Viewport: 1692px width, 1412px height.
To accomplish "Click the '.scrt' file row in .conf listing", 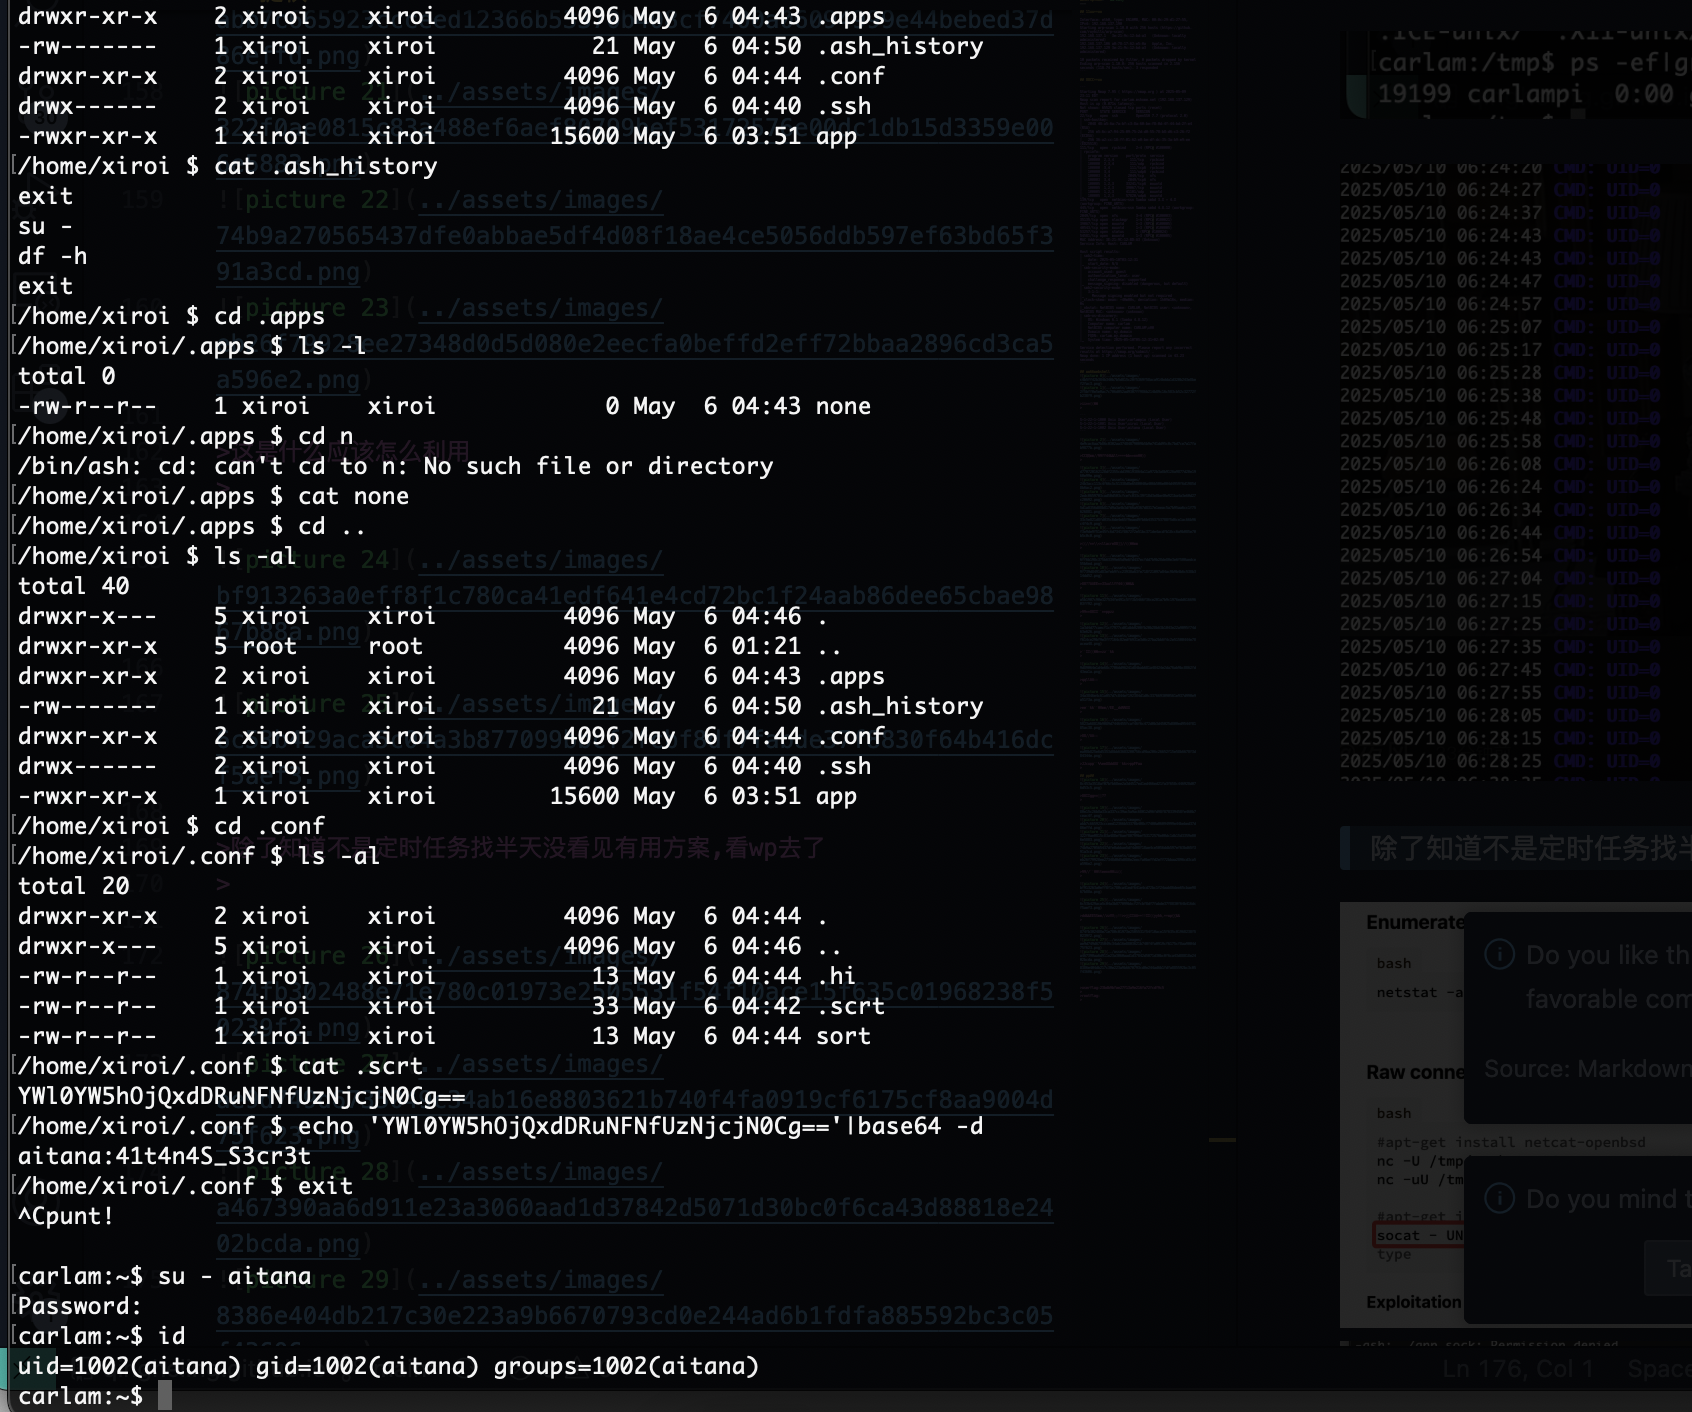I will 451,1006.
